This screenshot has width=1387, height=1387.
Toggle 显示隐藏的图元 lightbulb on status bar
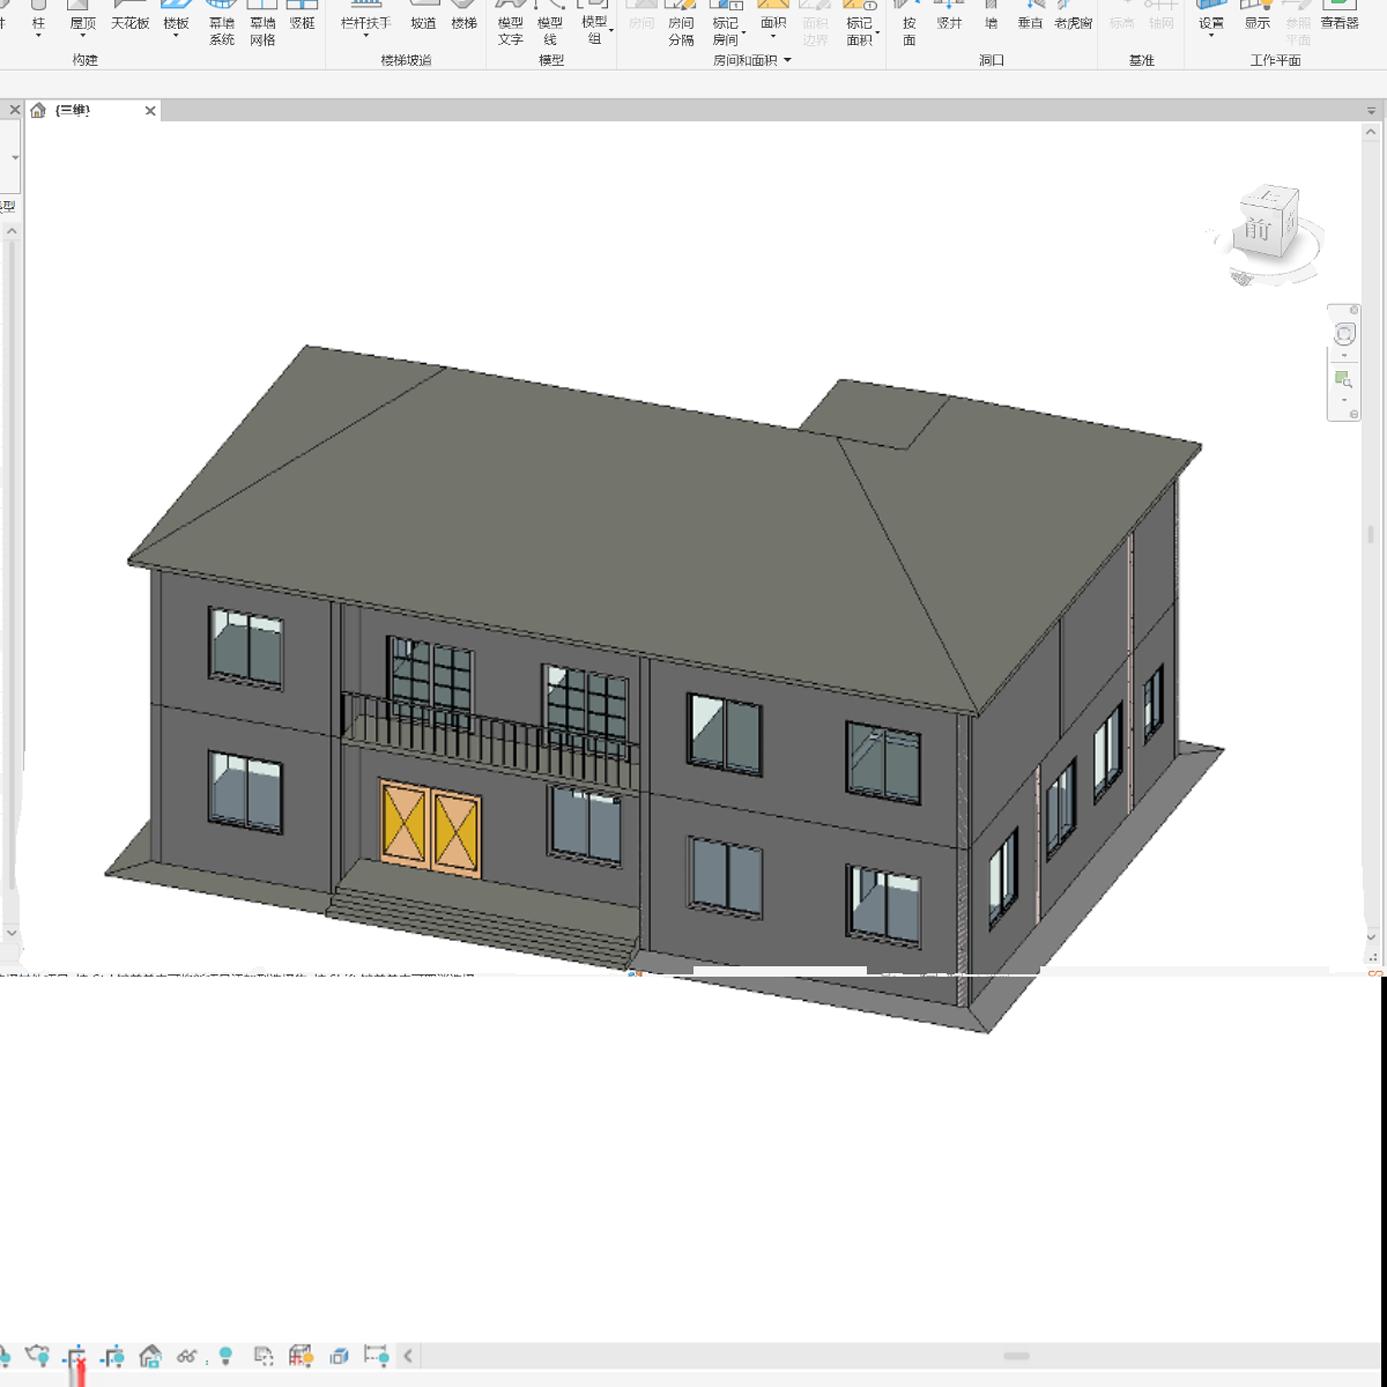click(224, 1356)
